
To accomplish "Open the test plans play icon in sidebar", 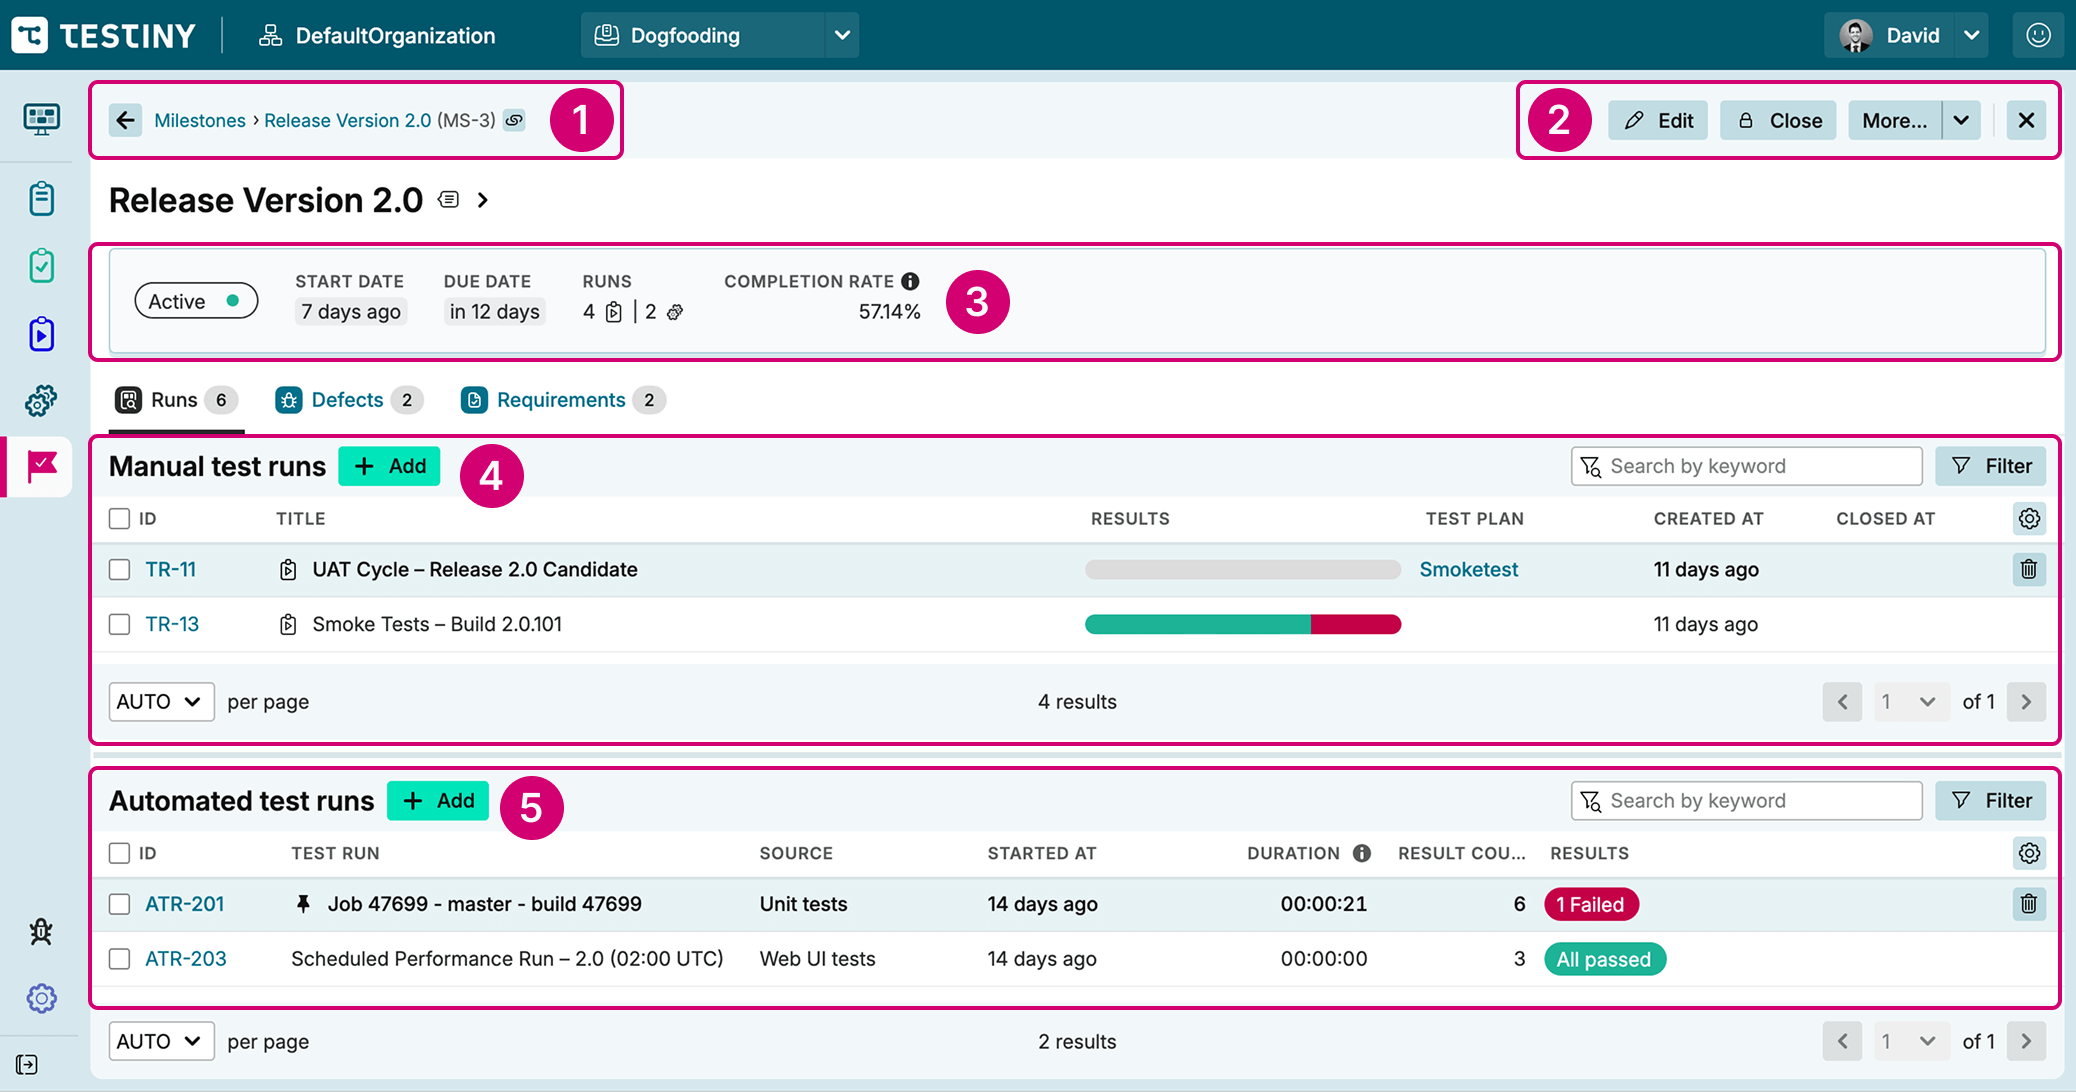I will pos(41,334).
